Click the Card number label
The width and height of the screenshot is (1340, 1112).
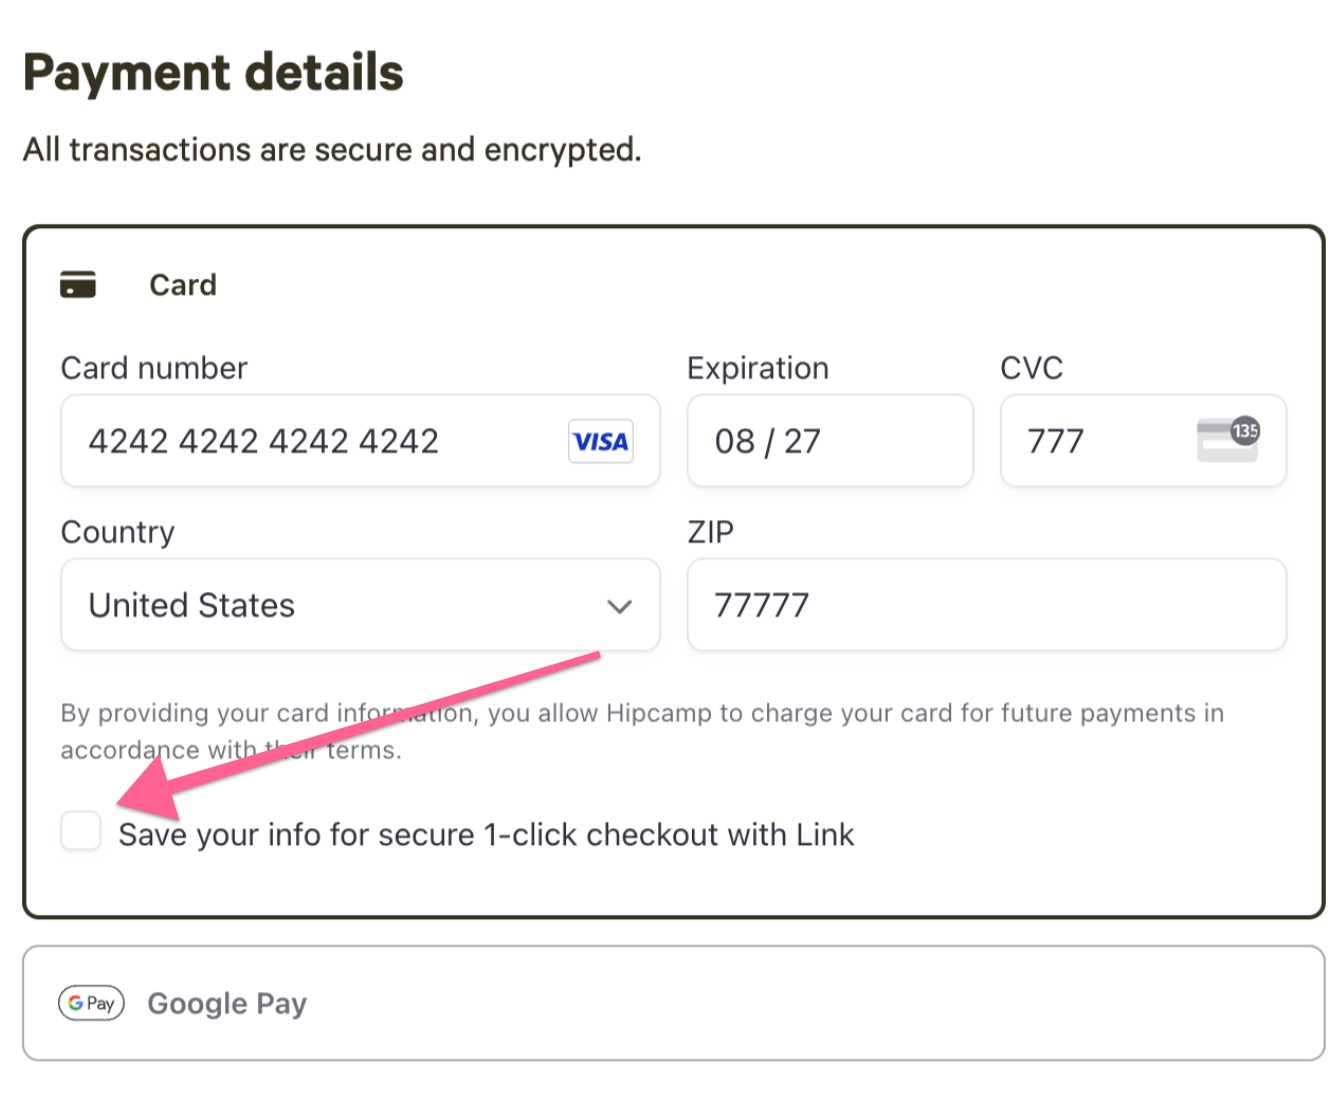coord(154,368)
